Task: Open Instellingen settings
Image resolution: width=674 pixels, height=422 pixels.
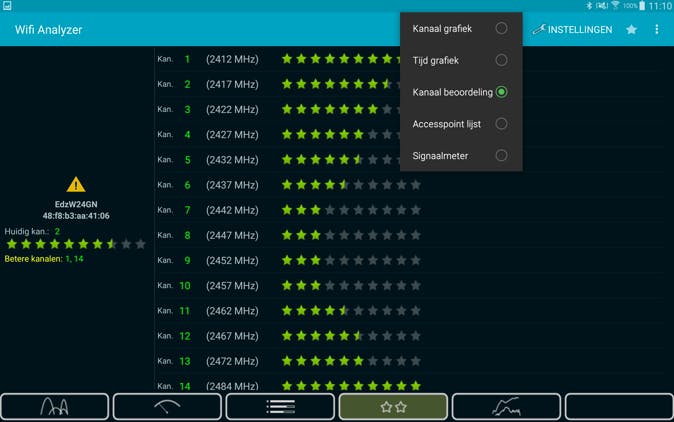Action: pos(572,29)
